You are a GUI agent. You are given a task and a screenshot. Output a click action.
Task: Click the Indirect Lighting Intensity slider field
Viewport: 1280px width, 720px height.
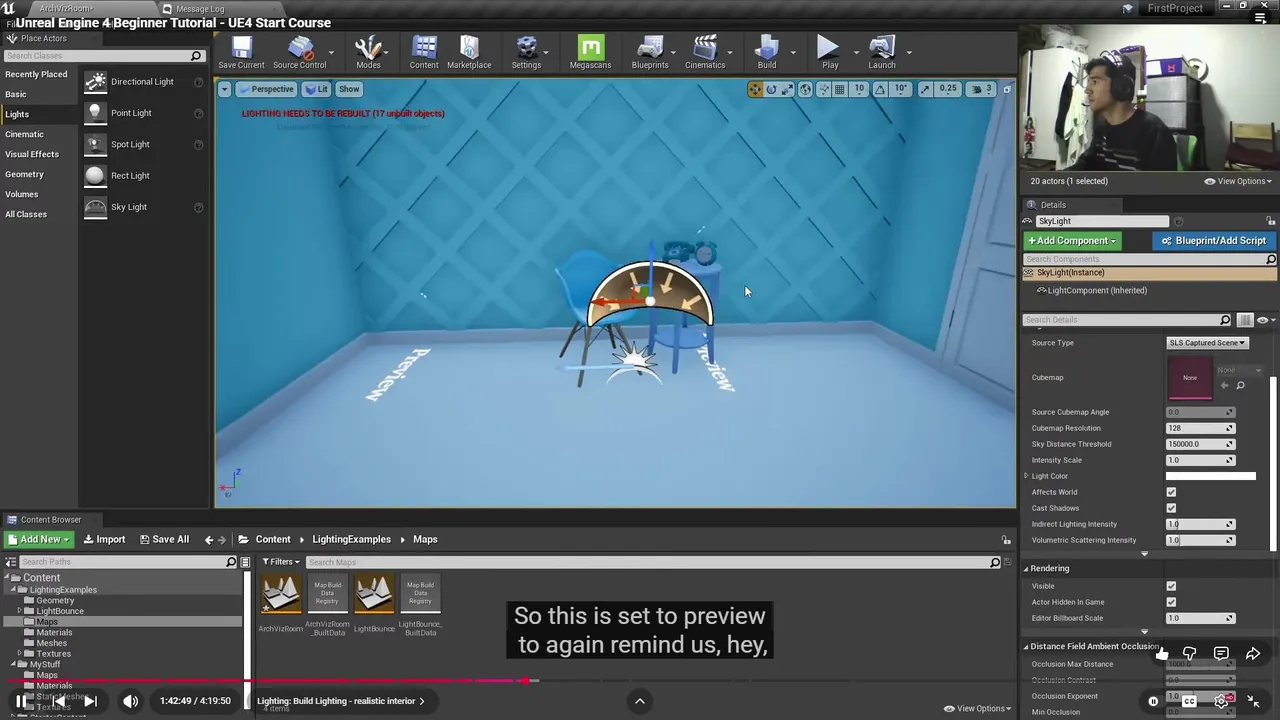click(1200, 524)
